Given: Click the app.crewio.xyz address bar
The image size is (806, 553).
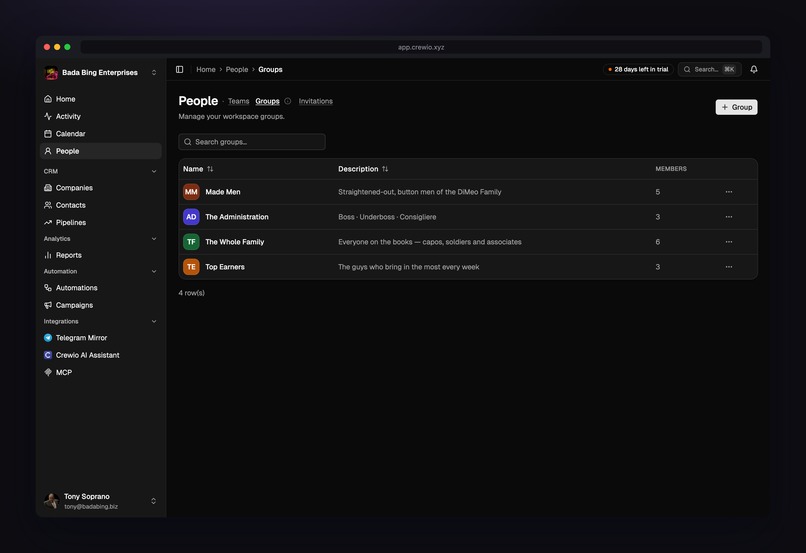Looking at the screenshot, I should pyautogui.click(x=421, y=47).
